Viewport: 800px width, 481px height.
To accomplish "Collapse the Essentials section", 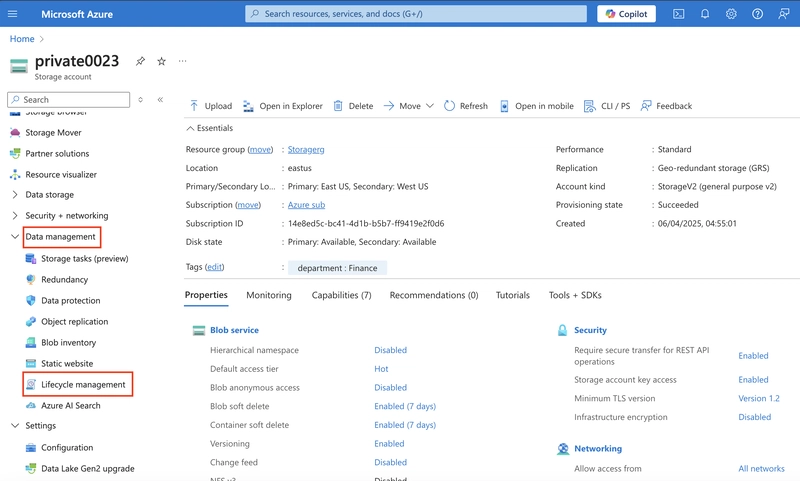I will [210, 128].
